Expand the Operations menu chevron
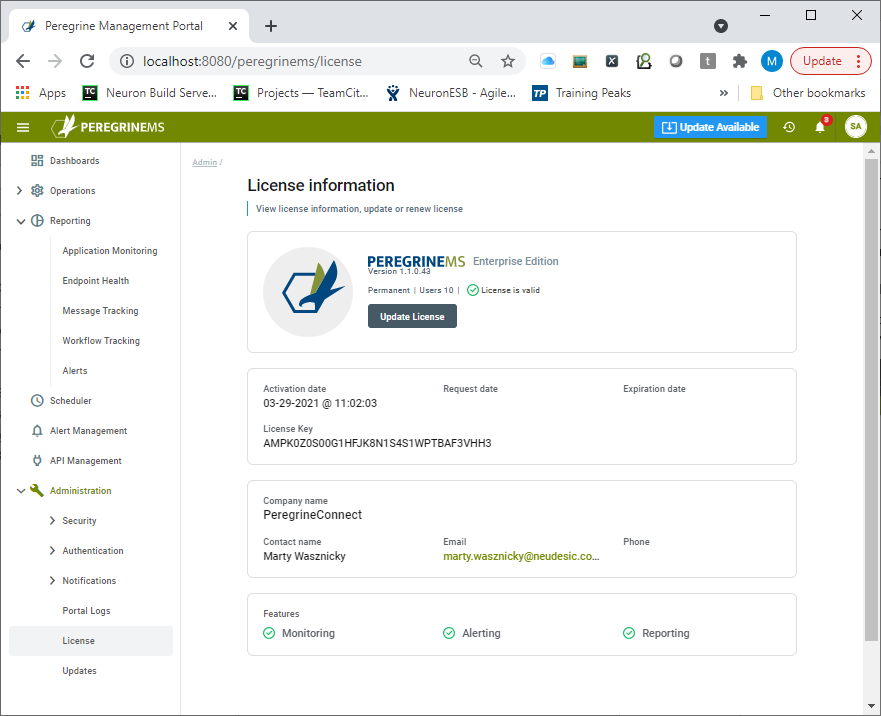This screenshot has width=881, height=716. coord(20,191)
